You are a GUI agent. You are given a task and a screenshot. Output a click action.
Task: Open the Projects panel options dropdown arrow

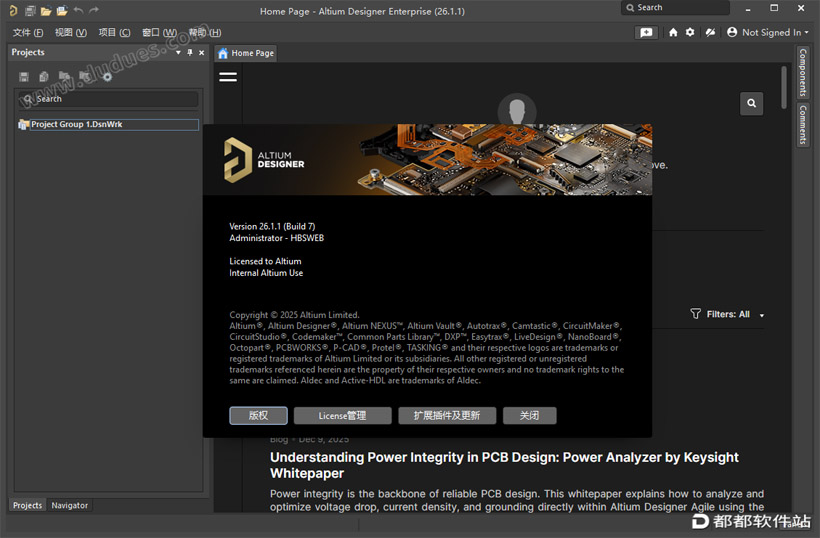click(178, 52)
